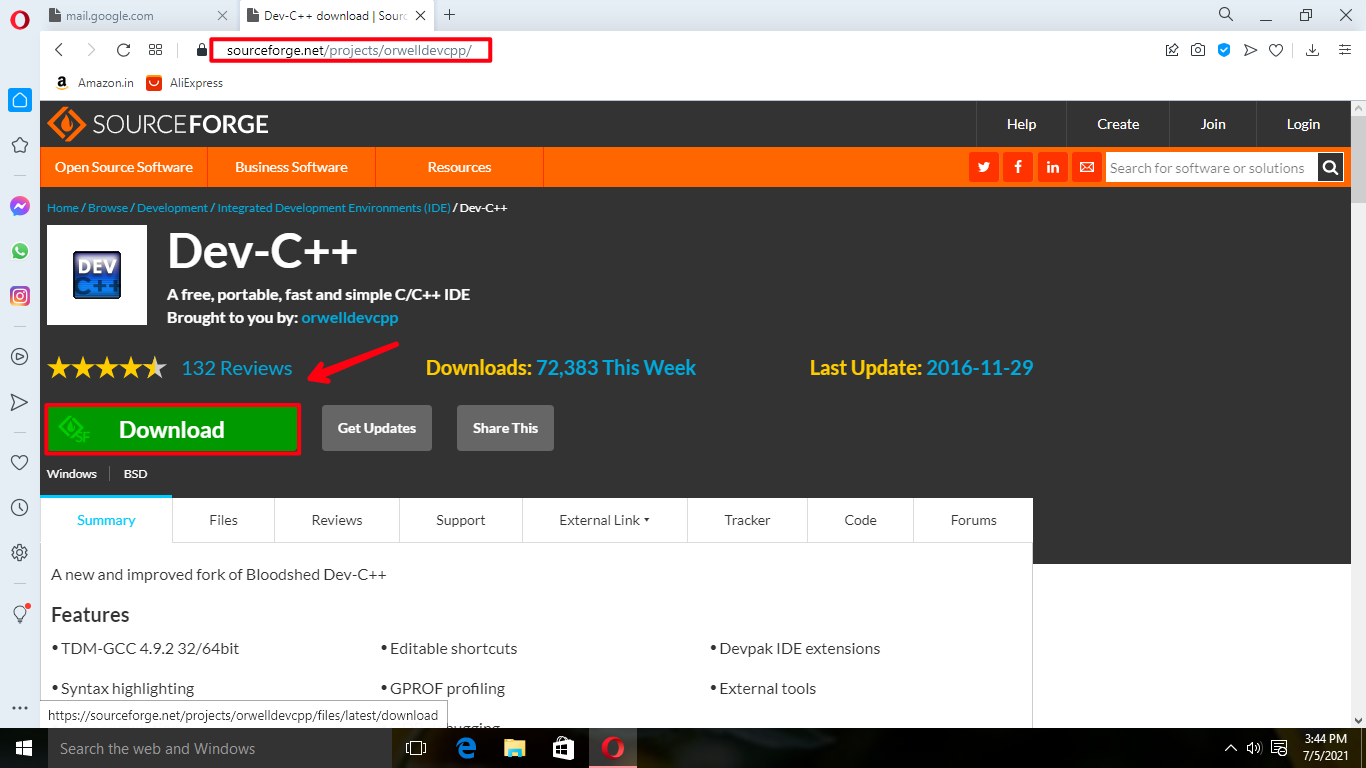Open the 132 Reviews link
1366x768 pixels.
click(x=237, y=368)
